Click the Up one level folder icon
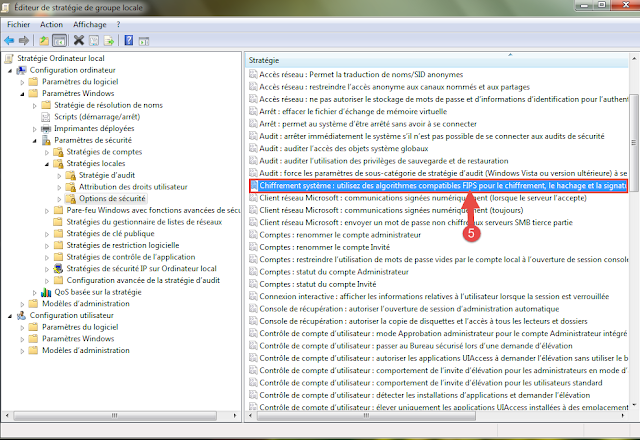Screen dimensions: 640x440 coord(44,40)
